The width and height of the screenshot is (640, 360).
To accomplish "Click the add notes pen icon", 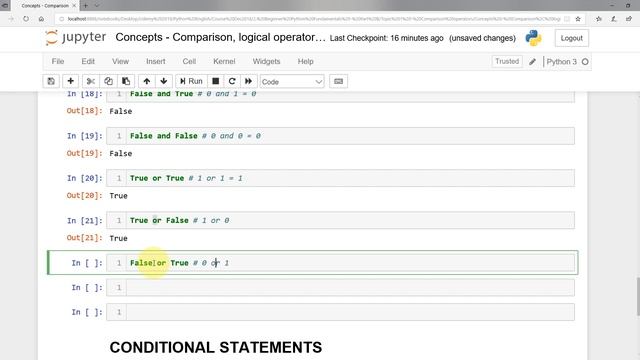I will [614, 19].
